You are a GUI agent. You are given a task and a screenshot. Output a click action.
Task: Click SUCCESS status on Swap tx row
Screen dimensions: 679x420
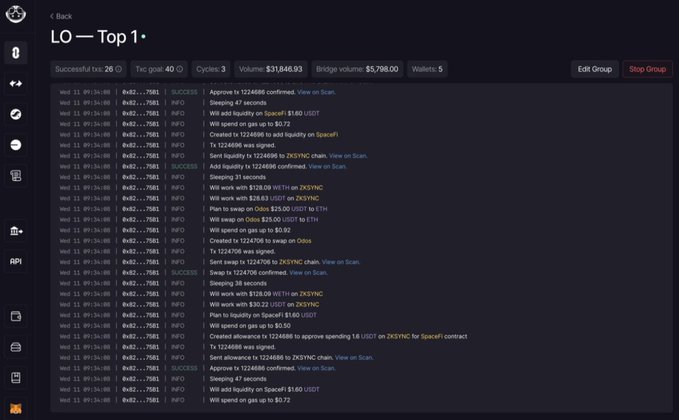(x=184, y=273)
